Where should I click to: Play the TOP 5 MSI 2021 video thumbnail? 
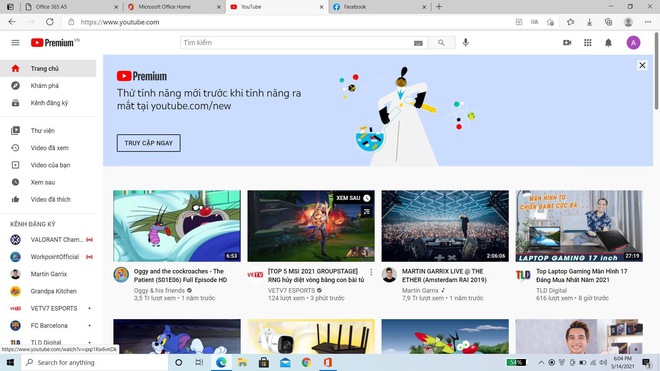click(311, 226)
